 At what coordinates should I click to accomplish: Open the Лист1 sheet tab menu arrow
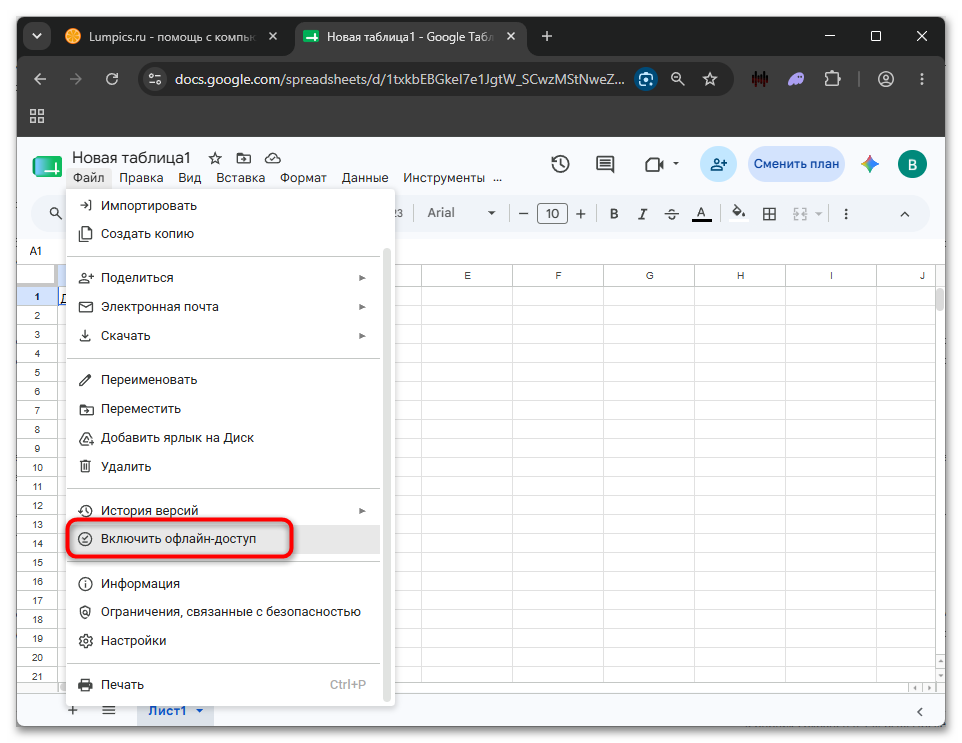(x=199, y=710)
